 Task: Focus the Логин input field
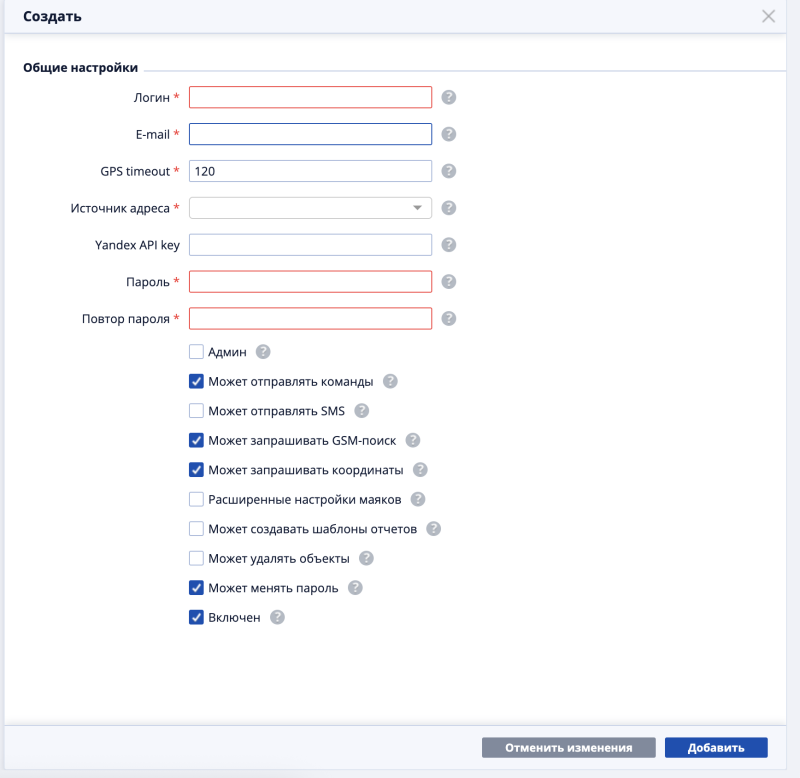(x=310, y=97)
